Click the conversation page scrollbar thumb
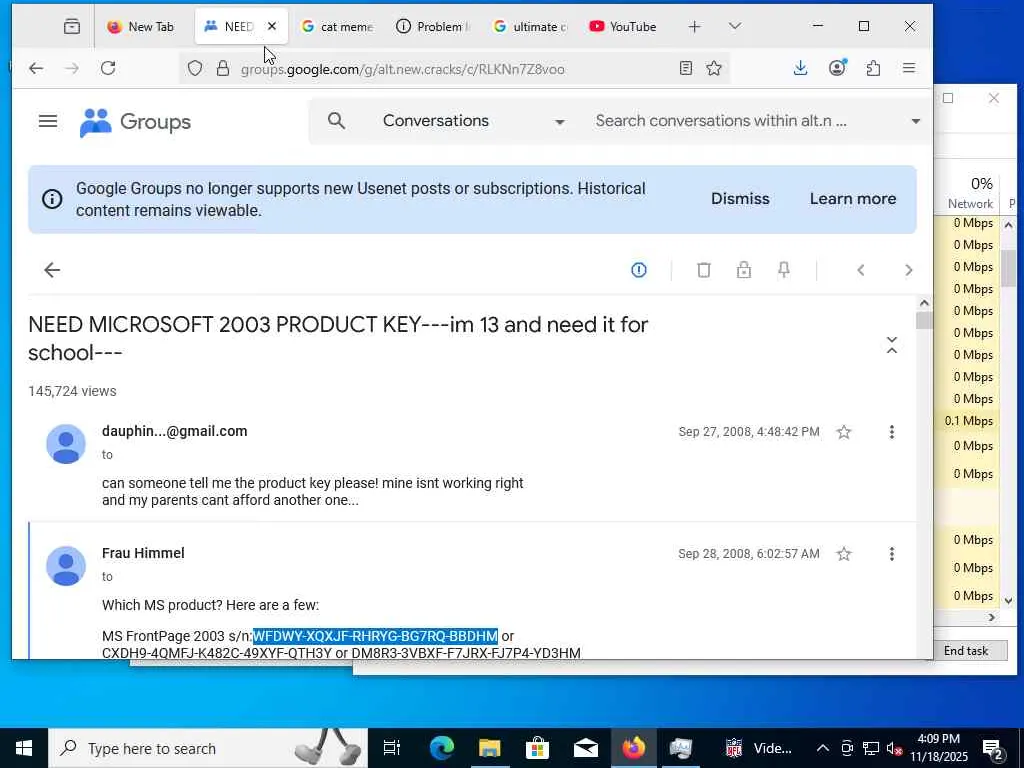 pyautogui.click(x=923, y=321)
